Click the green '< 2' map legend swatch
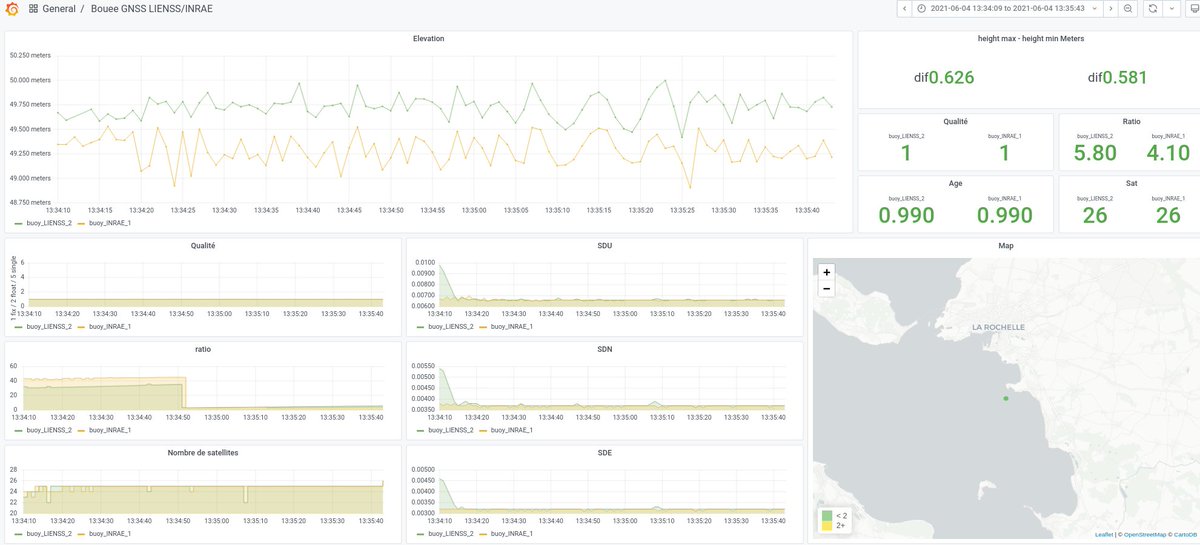 (x=826, y=516)
